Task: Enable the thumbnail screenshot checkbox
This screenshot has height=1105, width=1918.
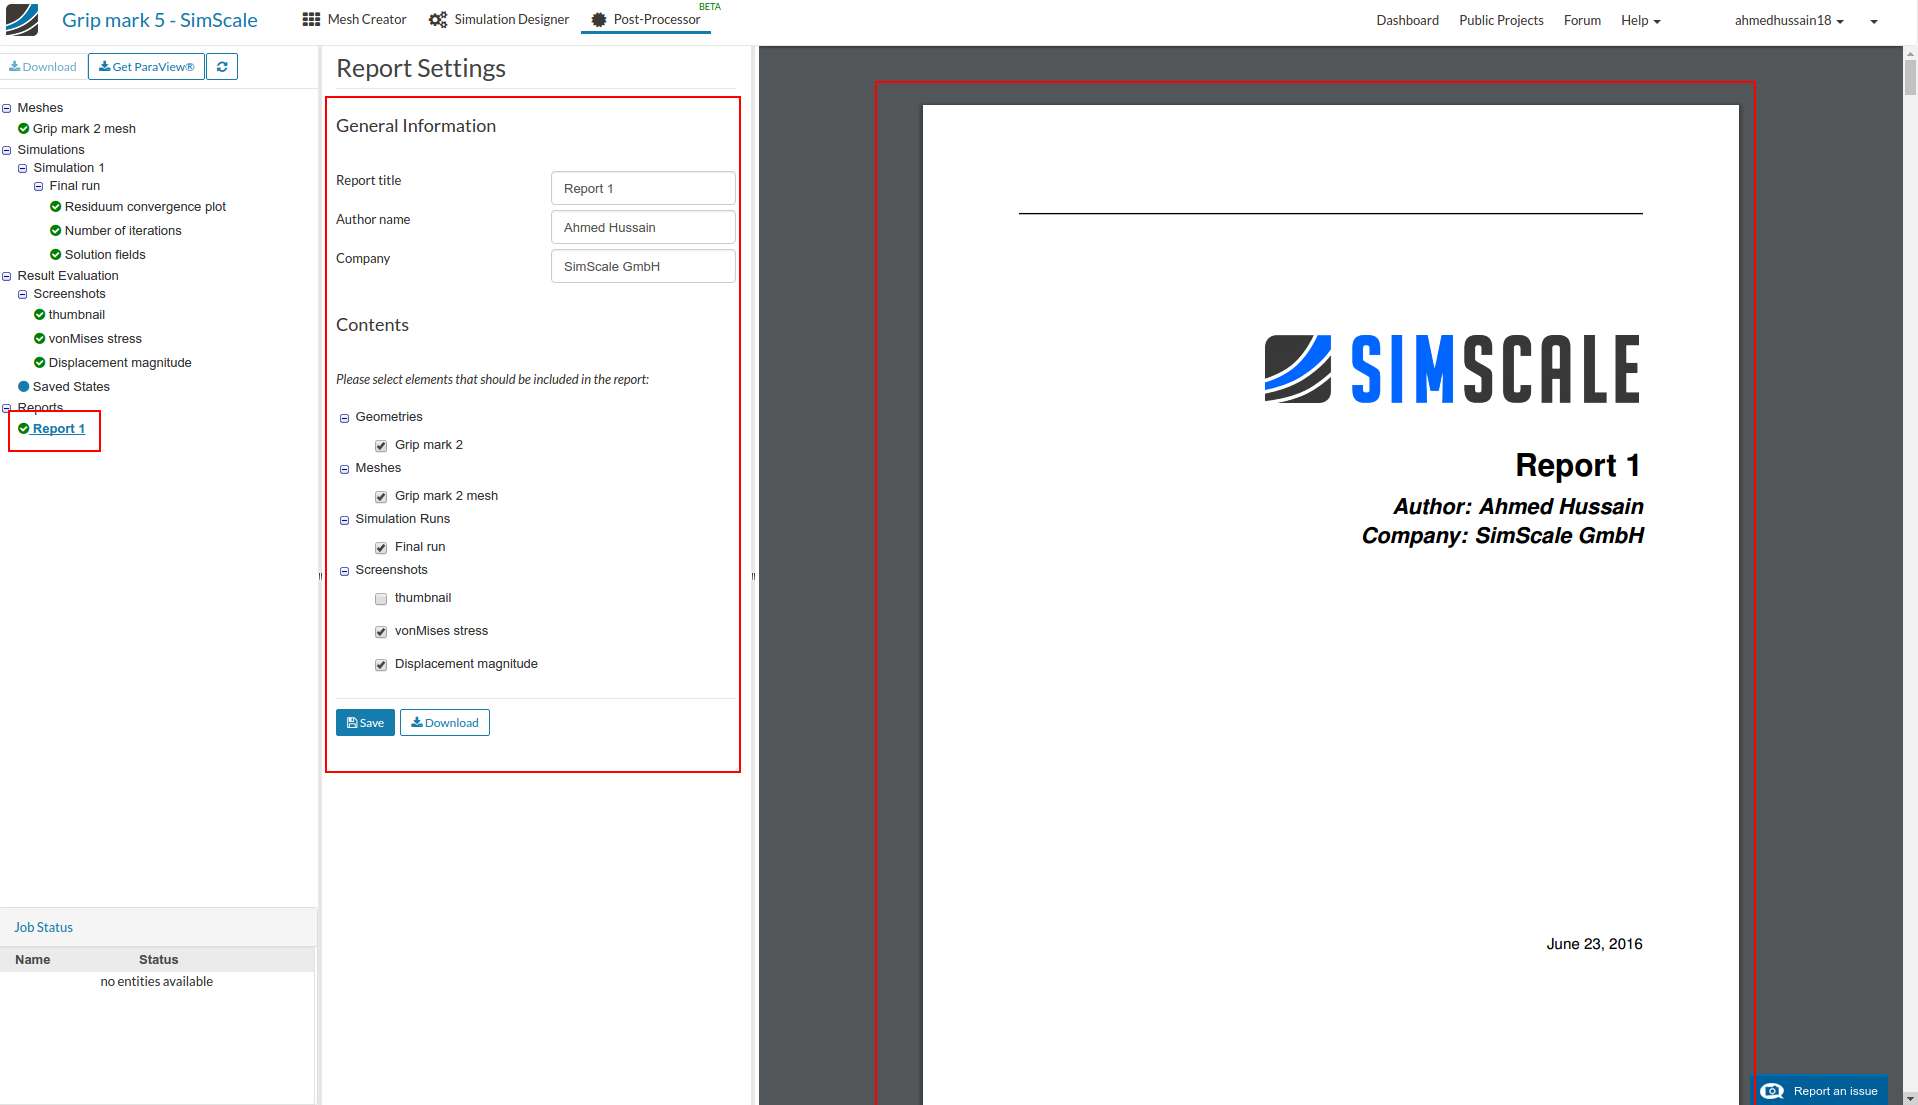Action: 381,599
